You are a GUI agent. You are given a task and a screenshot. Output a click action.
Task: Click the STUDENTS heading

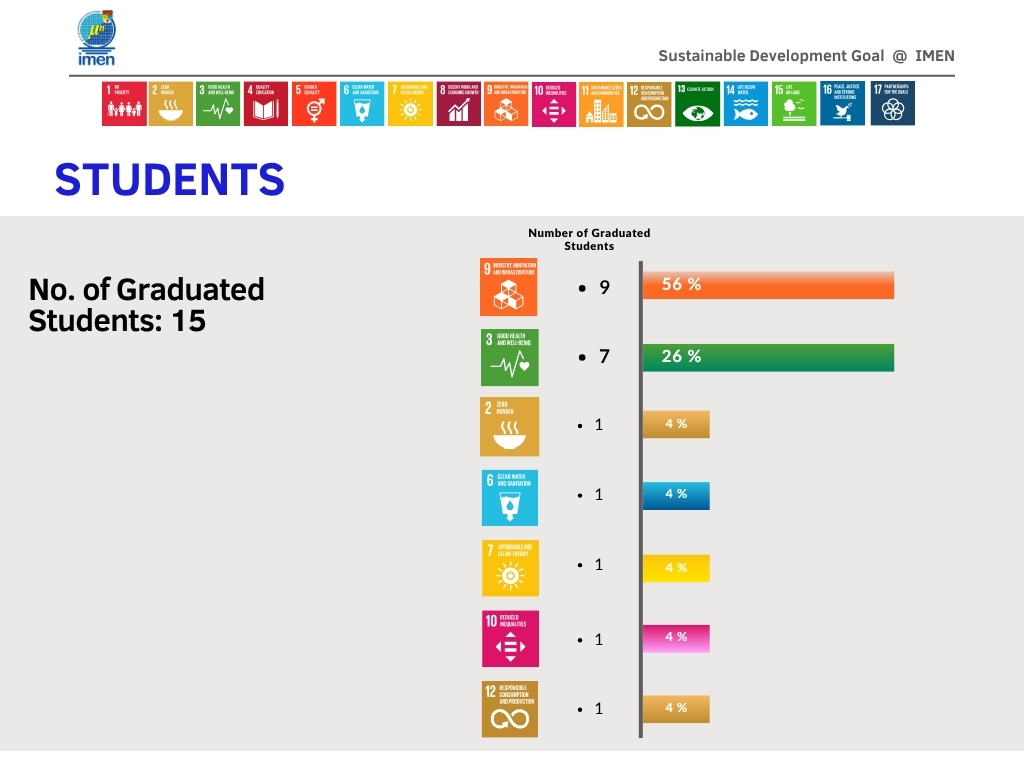[170, 180]
